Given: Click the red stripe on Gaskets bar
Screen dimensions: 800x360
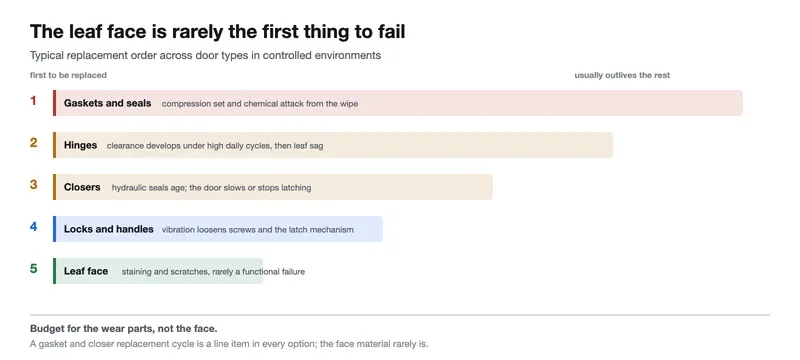Looking at the screenshot, I should click(54, 103).
